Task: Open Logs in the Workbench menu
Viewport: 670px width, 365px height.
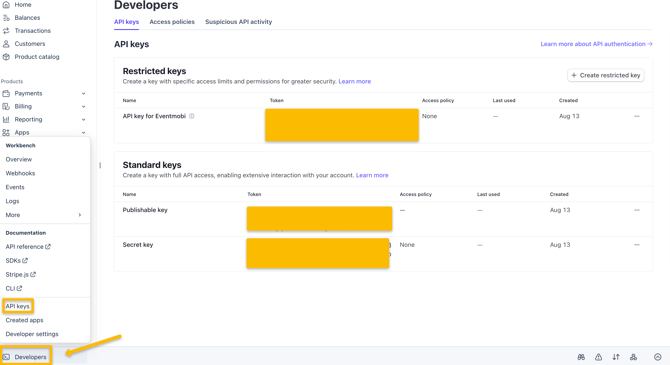Action: pyautogui.click(x=12, y=201)
